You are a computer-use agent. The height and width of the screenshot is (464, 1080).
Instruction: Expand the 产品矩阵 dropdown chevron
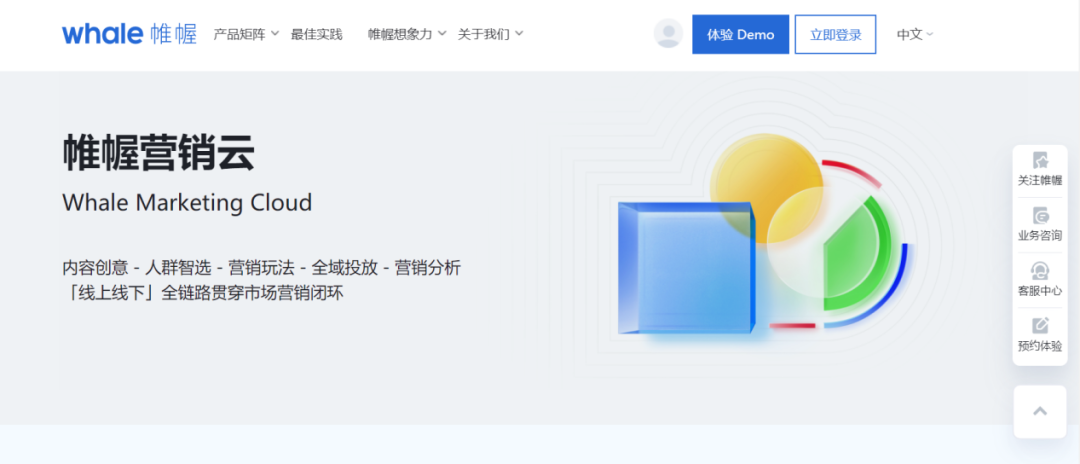pyautogui.click(x=274, y=34)
